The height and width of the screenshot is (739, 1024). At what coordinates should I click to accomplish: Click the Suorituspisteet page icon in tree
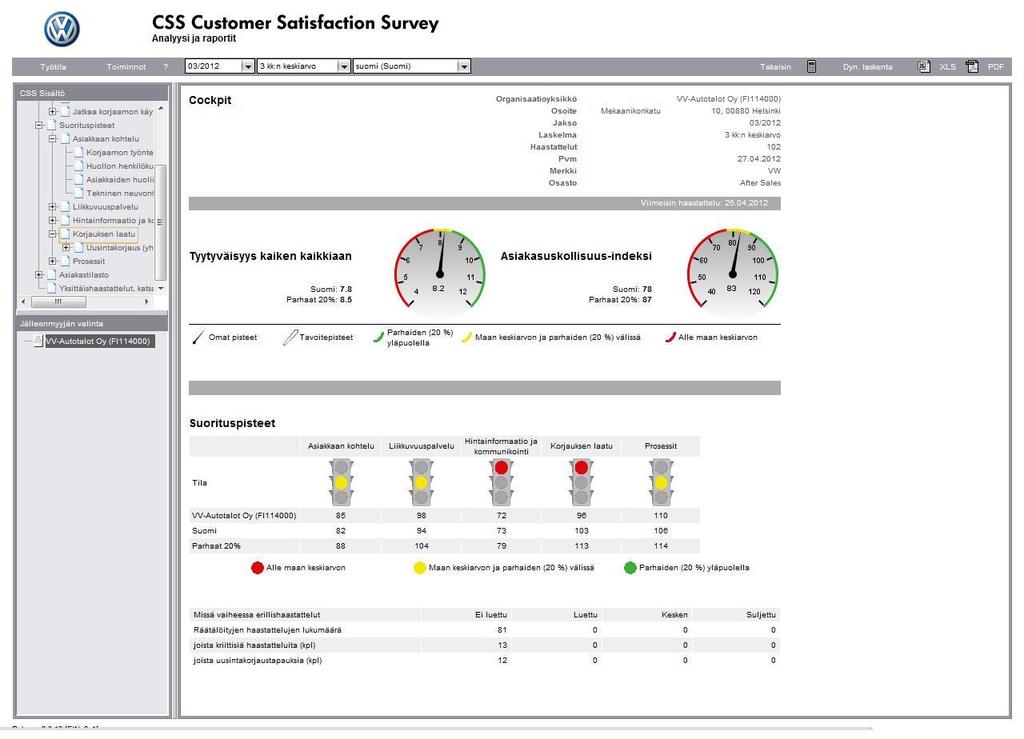52,125
